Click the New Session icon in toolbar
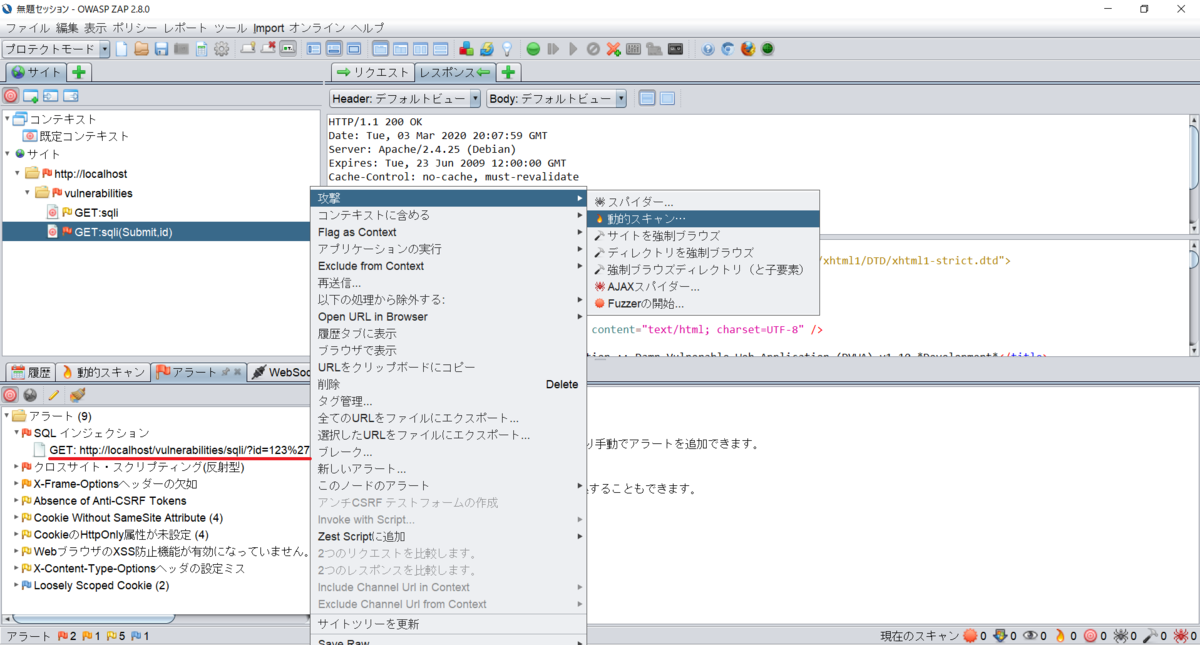This screenshot has width=1200, height=645. click(x=121, y=48)
